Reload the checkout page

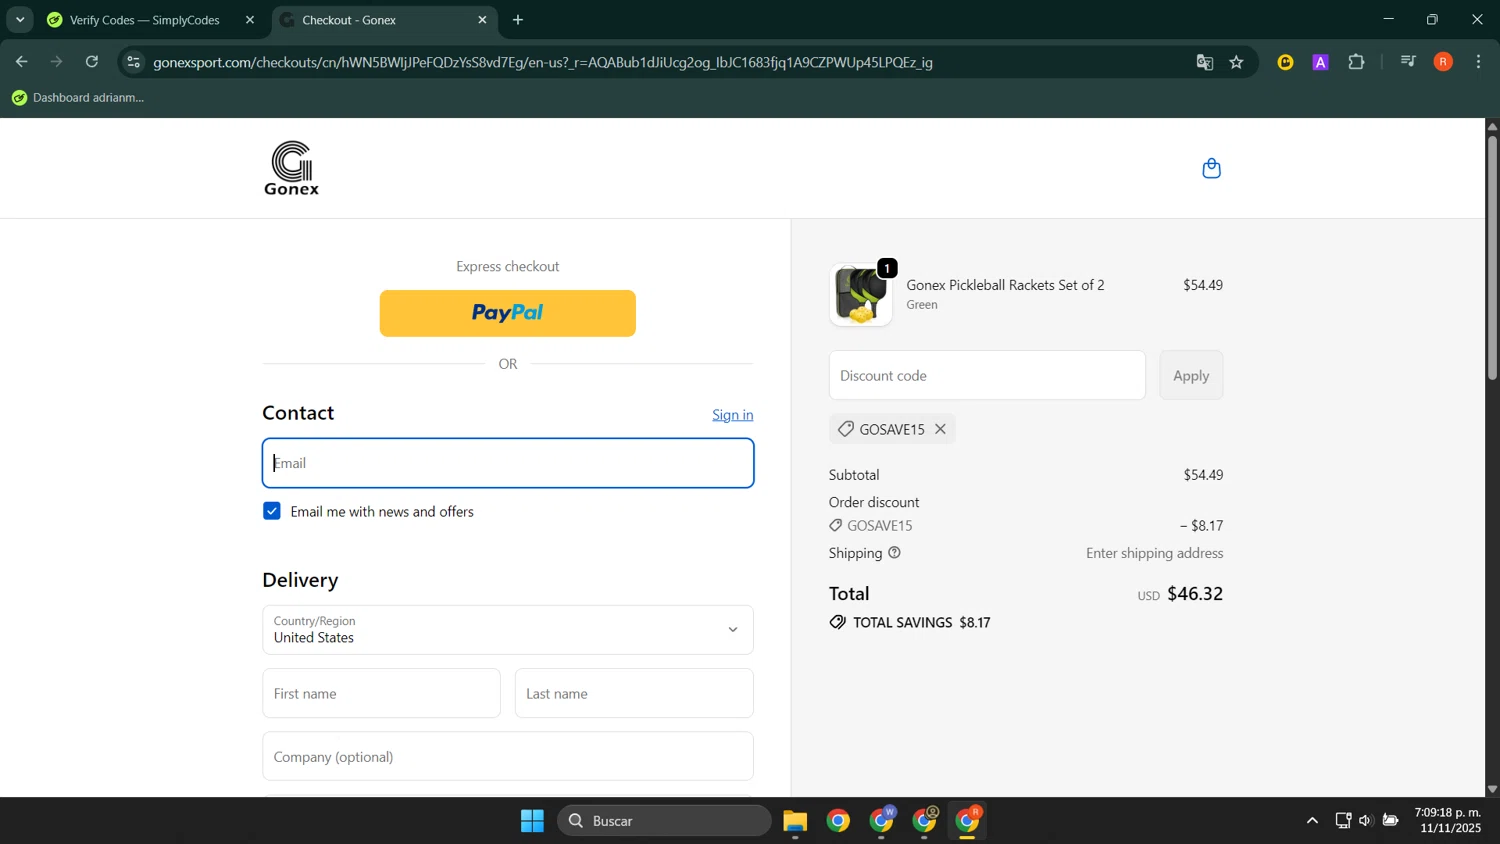pyautogui.click(x=92, y=62)
